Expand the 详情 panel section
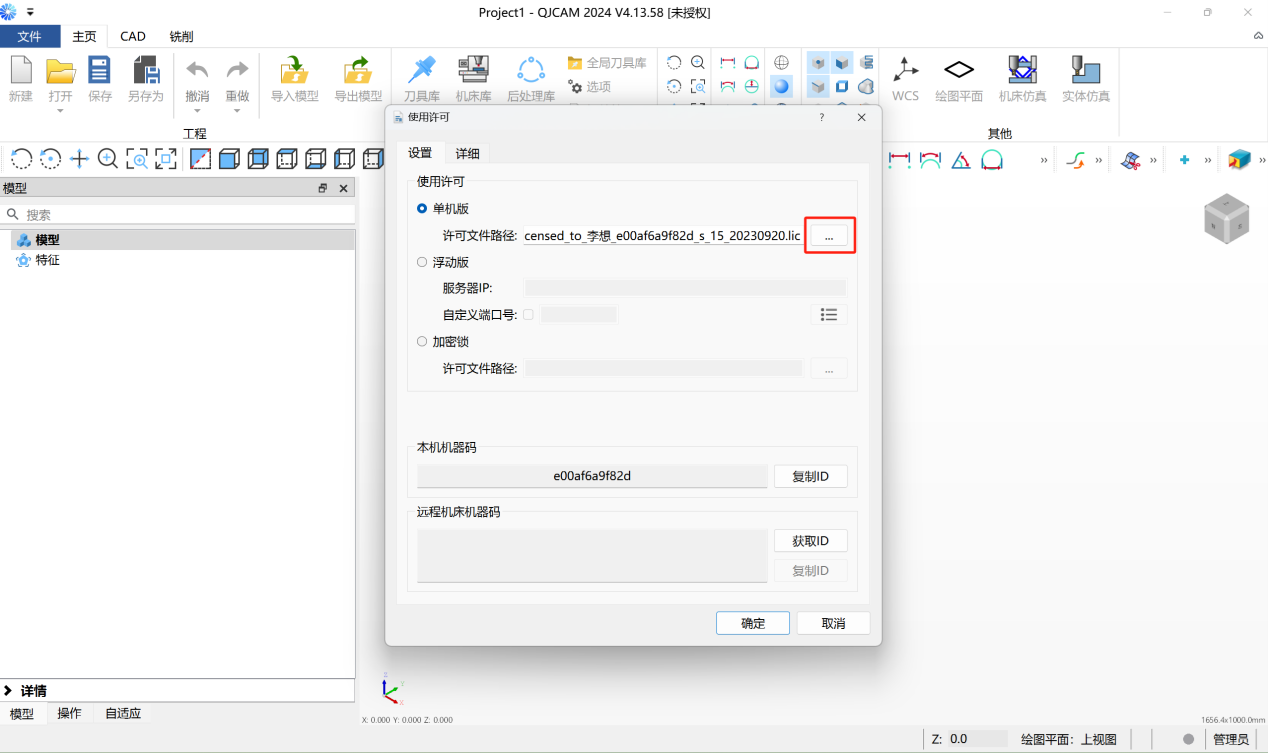This screenshot has width=1268, height=753. 9,690
